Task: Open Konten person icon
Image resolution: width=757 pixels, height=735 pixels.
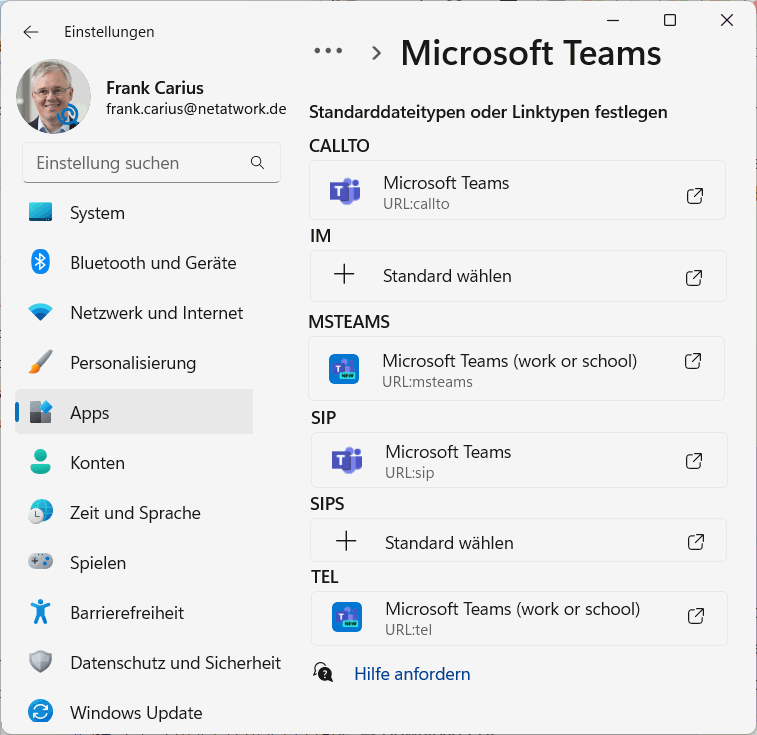Action: pyautogui.click(x=41, y=462)
